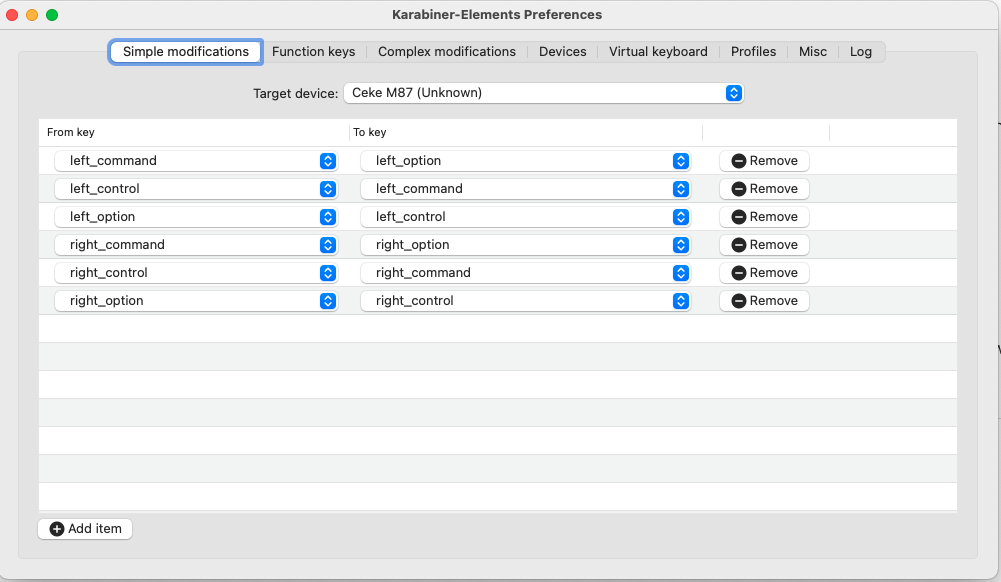Click the first empty row in the table
The image size is (1001, 582).
click(x=497, y=329)
